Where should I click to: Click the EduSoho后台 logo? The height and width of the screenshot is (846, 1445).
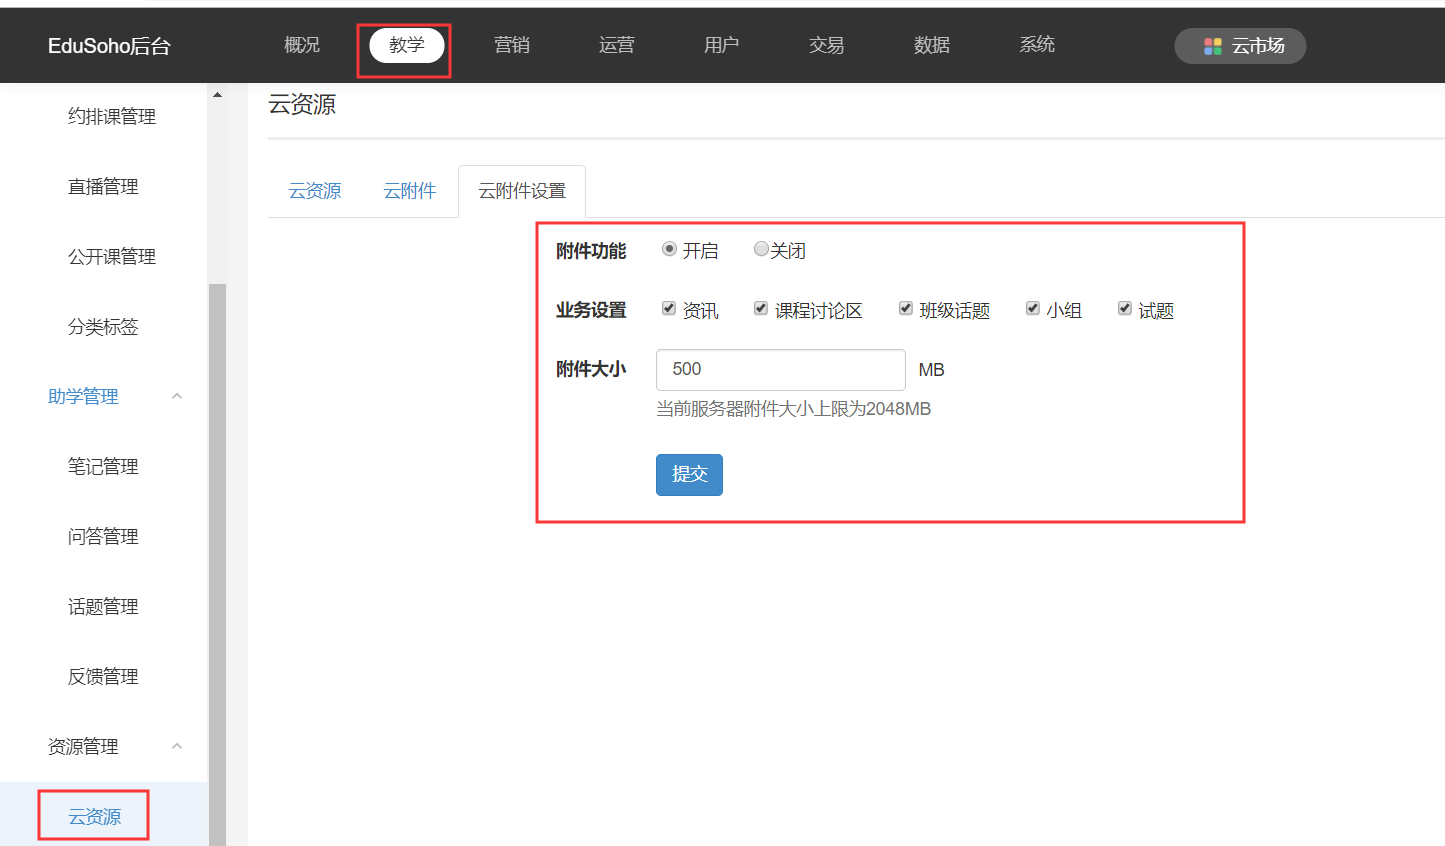[x=109, y=46]
